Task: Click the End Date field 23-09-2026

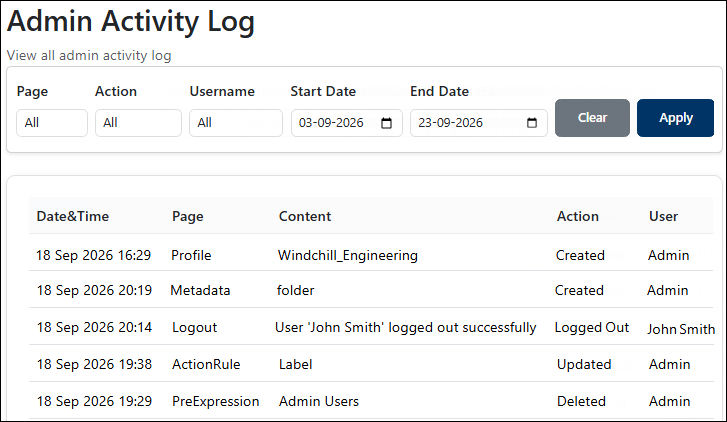Action: (x=478, y=123)
